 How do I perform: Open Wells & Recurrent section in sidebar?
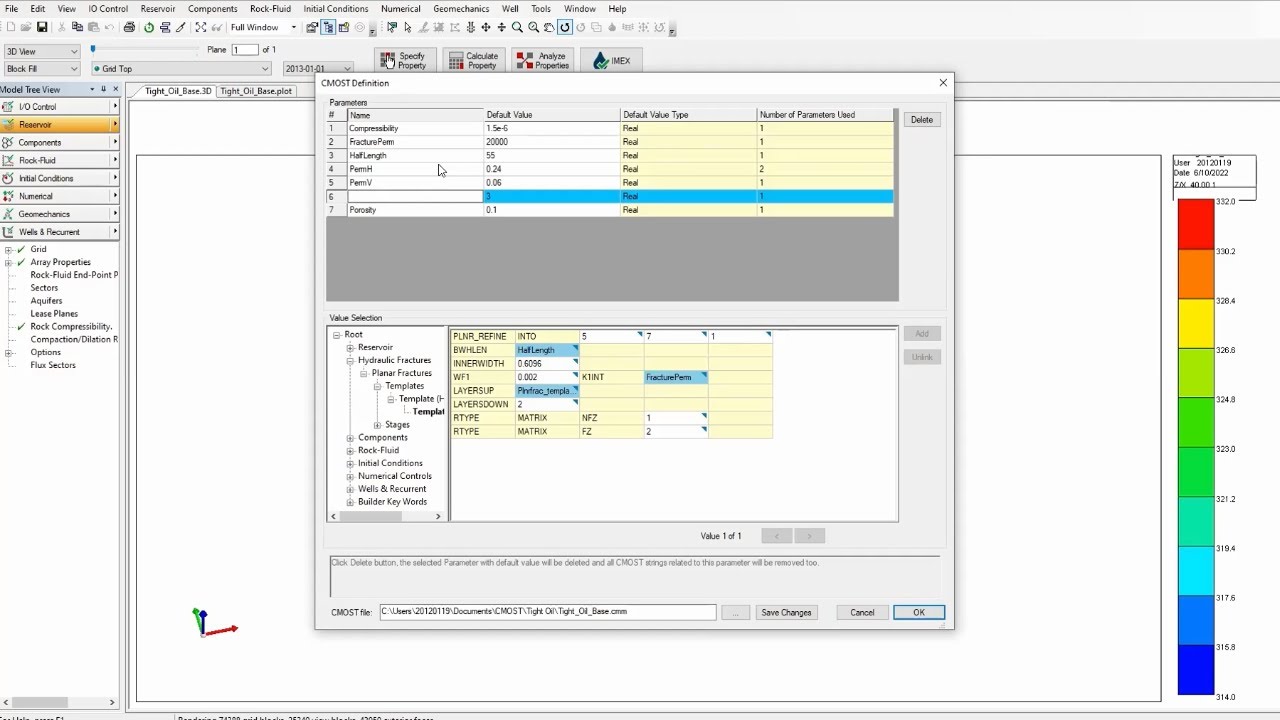click(x=59, y=232)
